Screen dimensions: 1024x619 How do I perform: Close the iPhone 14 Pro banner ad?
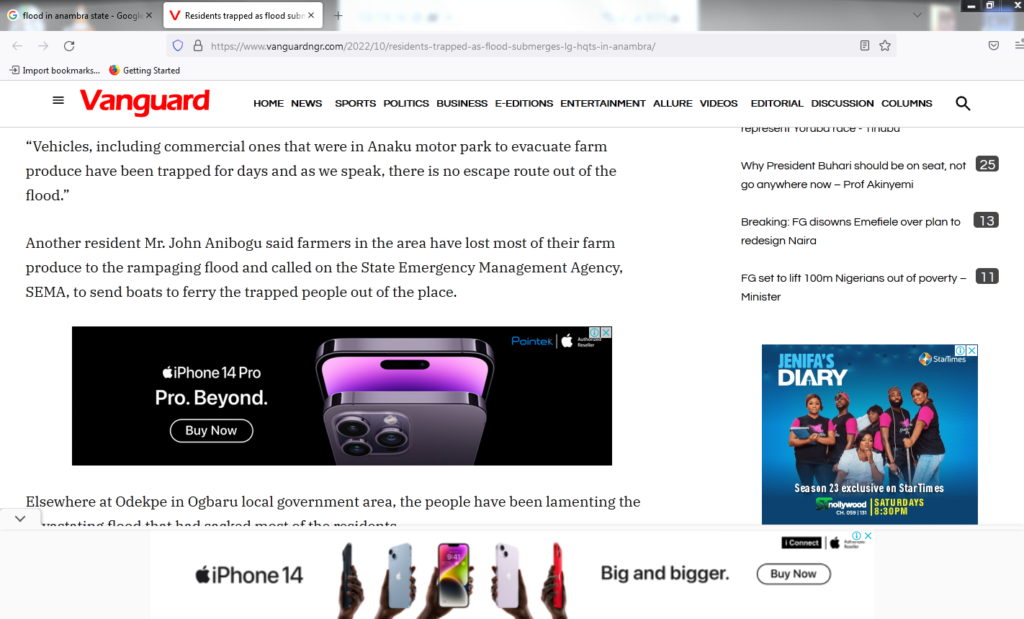606,332
